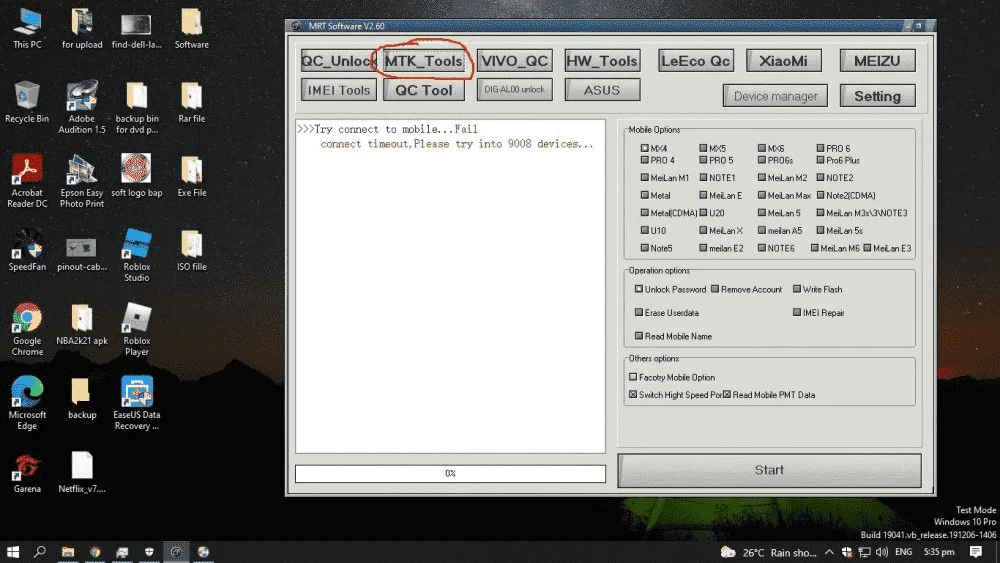Image resolution: width=1000 pixels, height=563 pixels.
Task: Switch to MTK_Tools section
Action: tap(423, 61)
